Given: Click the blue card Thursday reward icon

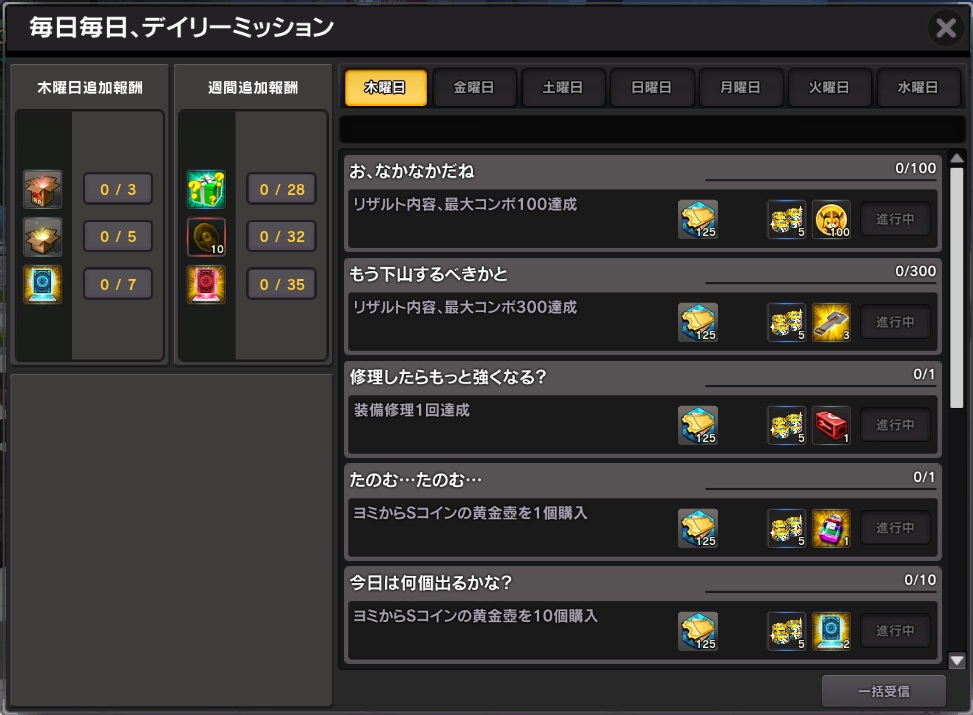Looking at the screenshot, I should [42, 284].
